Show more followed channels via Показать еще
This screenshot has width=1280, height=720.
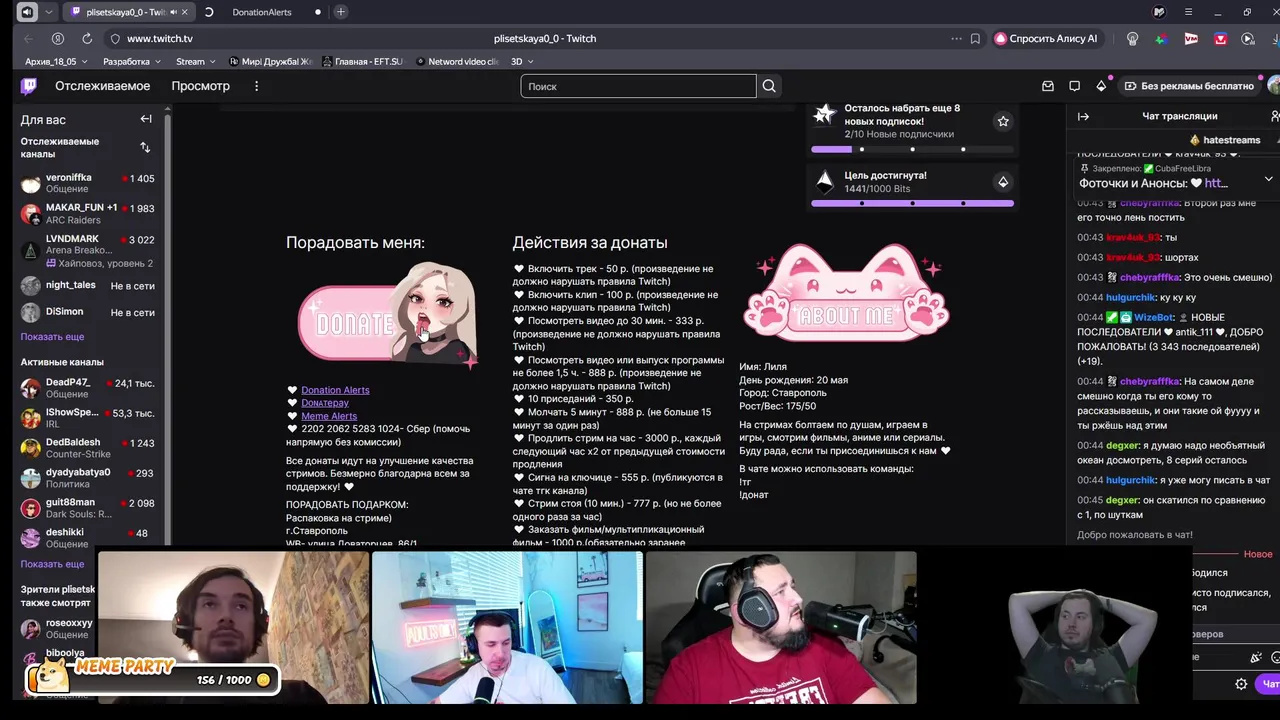click(x=52, y=337)
